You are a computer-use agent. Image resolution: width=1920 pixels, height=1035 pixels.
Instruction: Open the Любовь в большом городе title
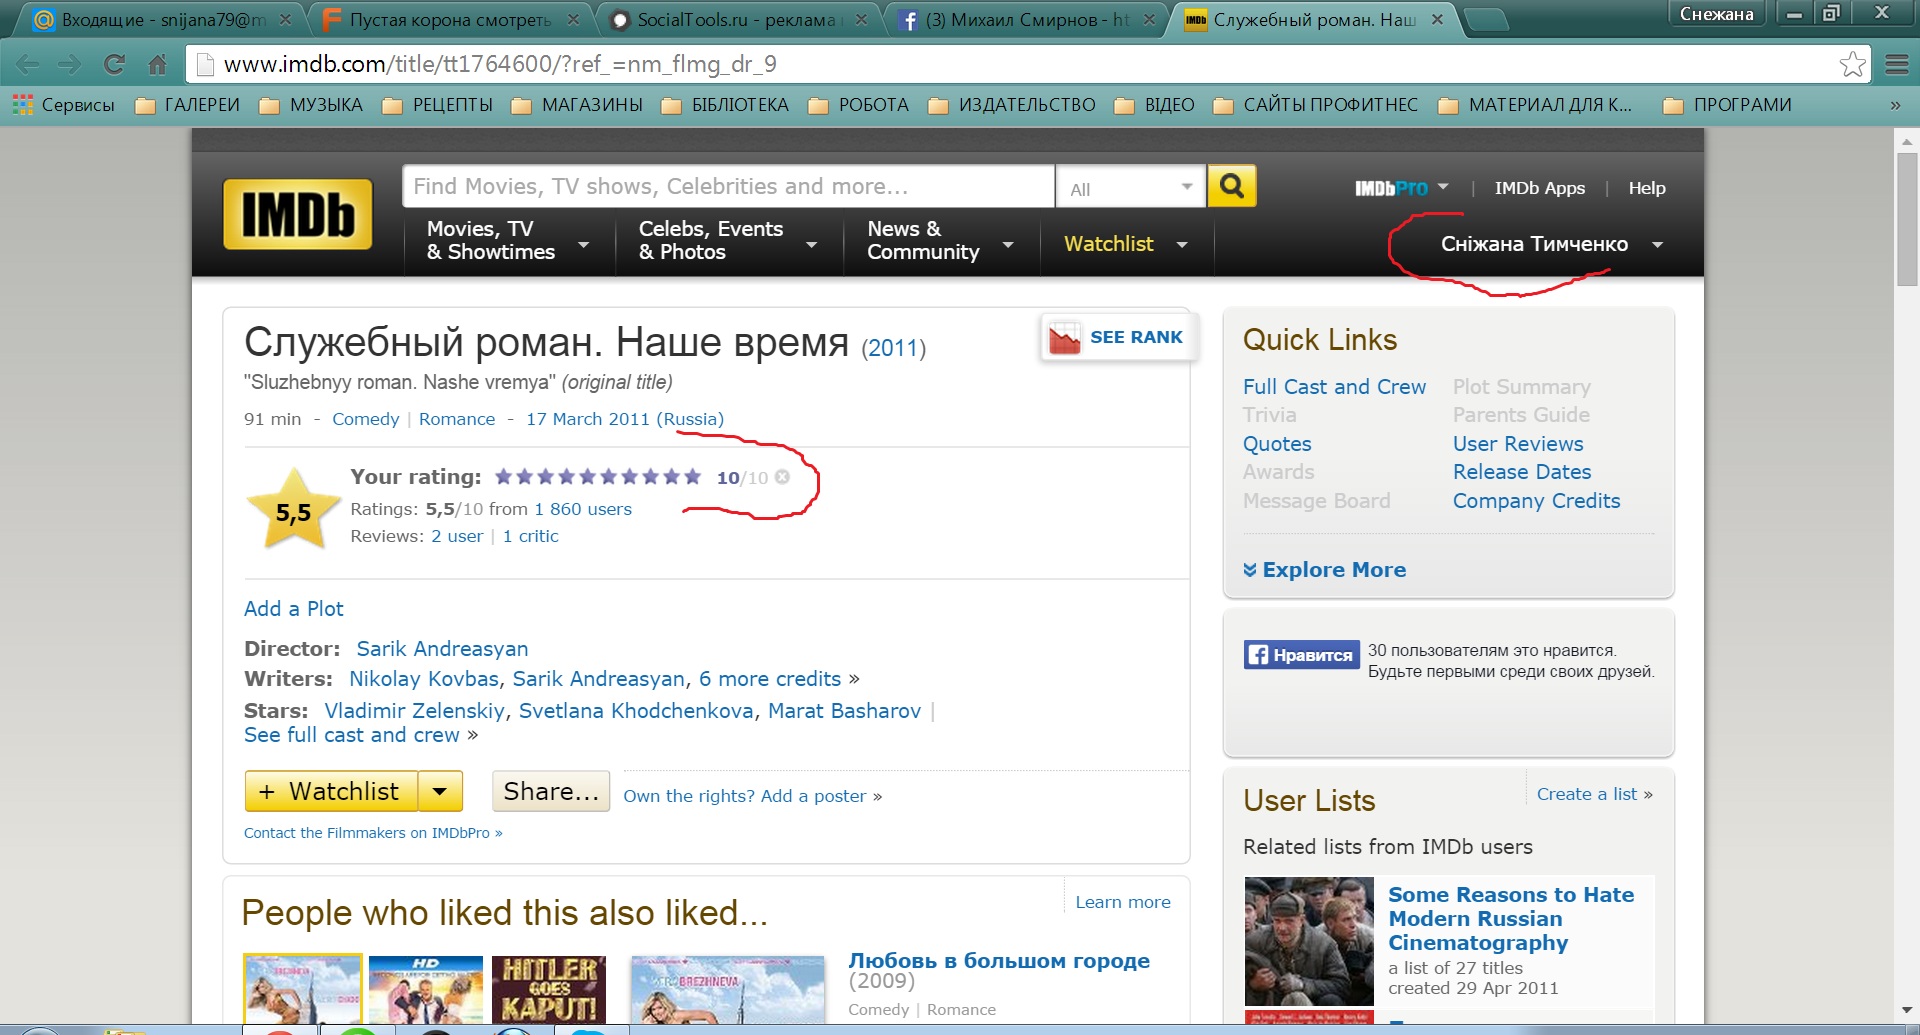(x=999, y=961)
